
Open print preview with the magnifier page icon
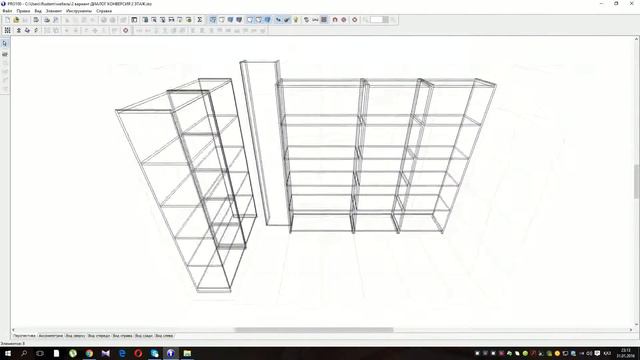point(56,20)
